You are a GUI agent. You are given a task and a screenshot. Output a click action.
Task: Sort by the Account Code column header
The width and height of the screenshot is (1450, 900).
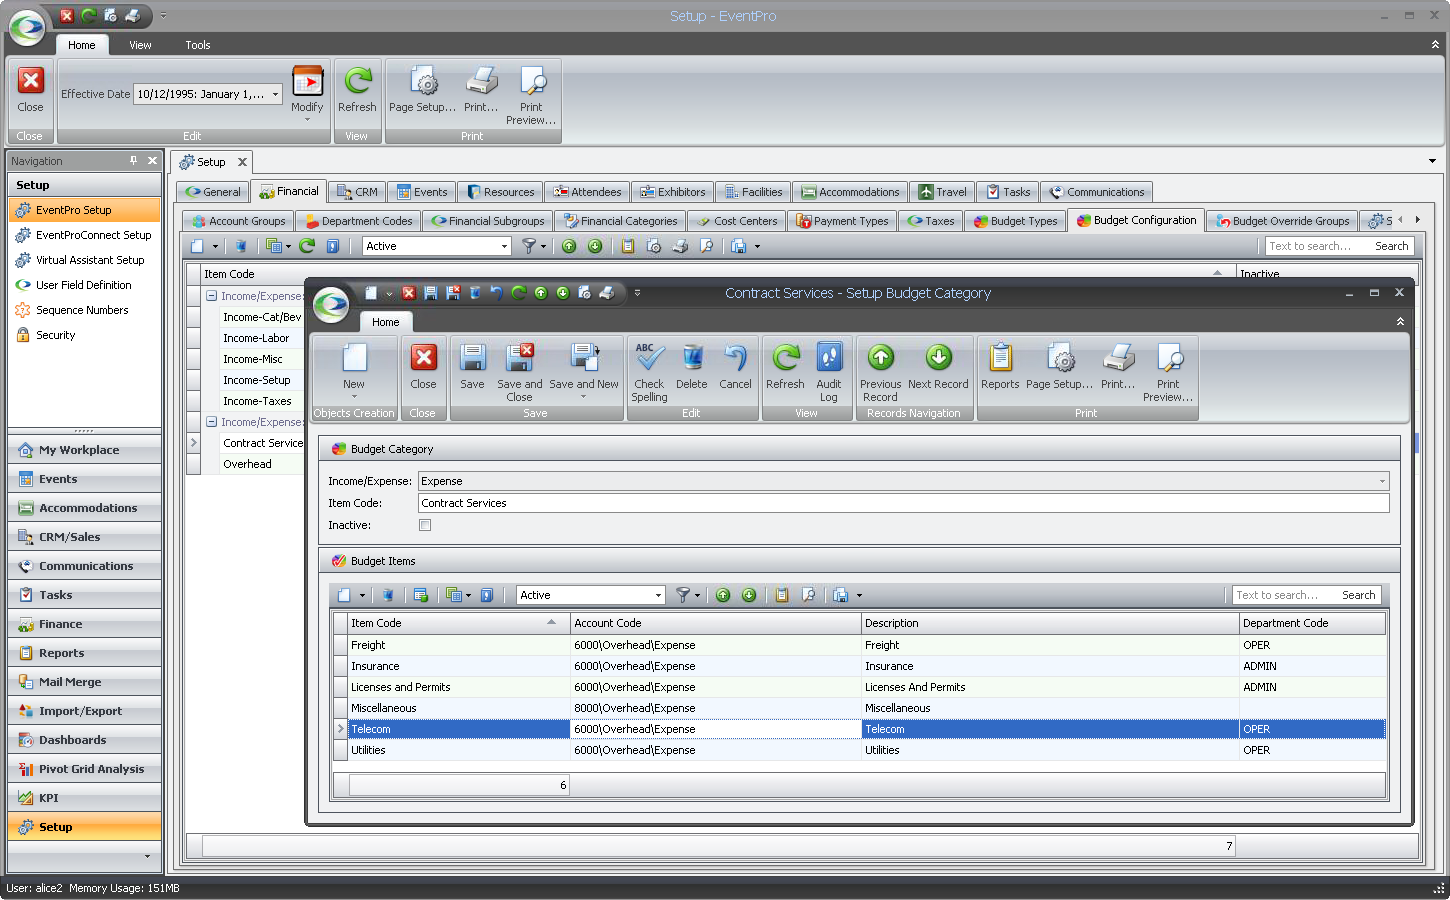click(x=715, y=623)
